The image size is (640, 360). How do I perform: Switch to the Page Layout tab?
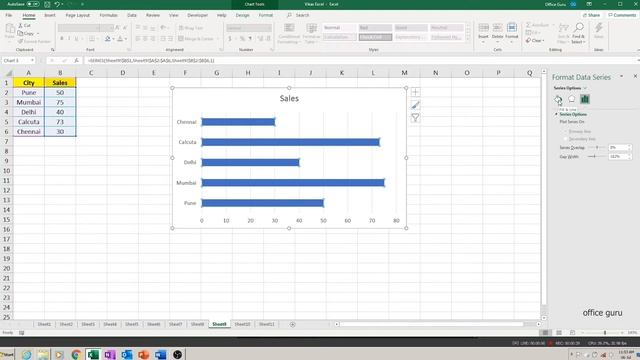[78, 15]
